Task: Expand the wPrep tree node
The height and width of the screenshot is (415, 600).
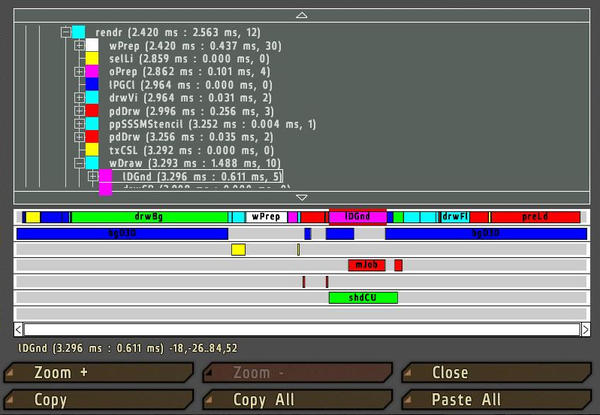Action: click(x=80, y=46)
